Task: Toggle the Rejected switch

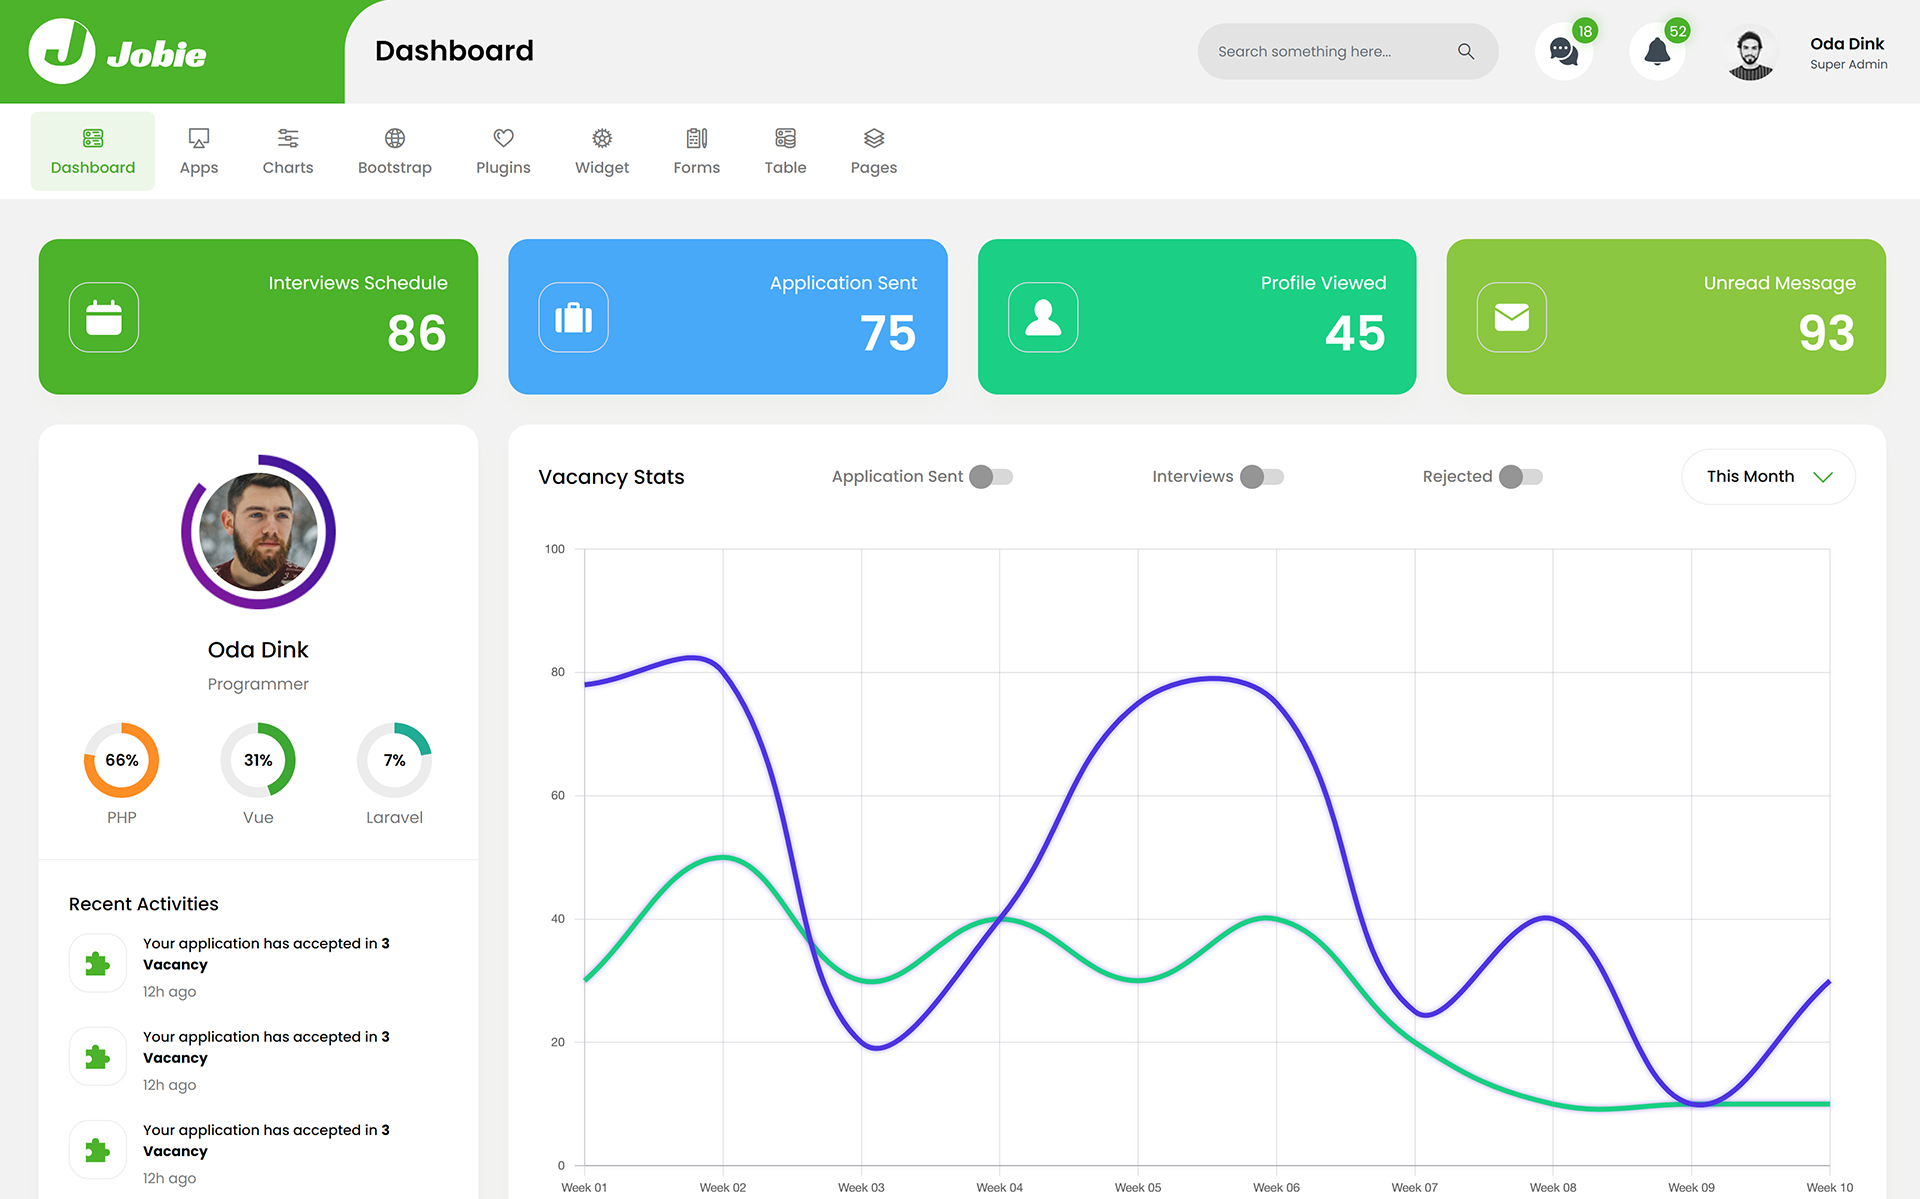Action: [1521, 477]
